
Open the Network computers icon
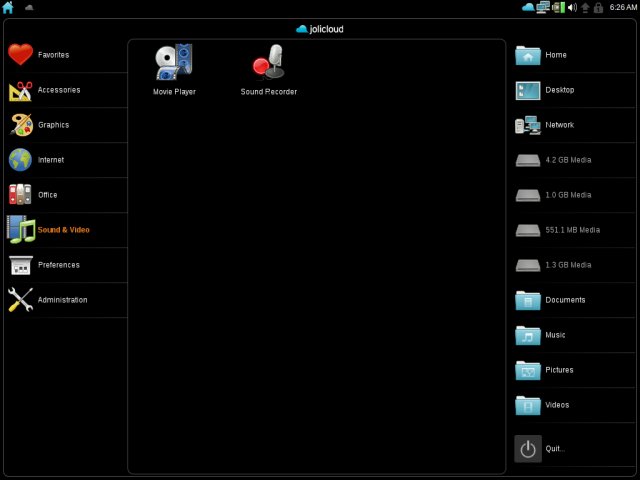[x=528, y=125]
